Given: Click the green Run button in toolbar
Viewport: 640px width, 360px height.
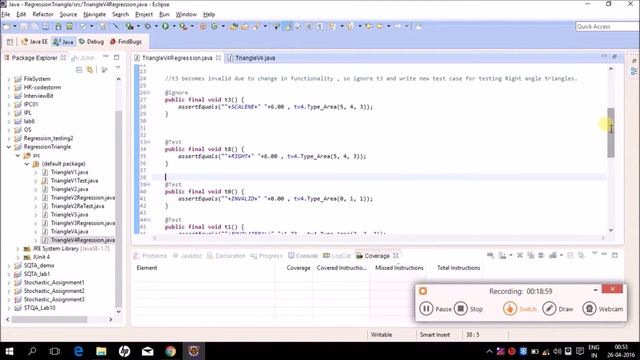Looking at the screenshot, I should 165,27.
